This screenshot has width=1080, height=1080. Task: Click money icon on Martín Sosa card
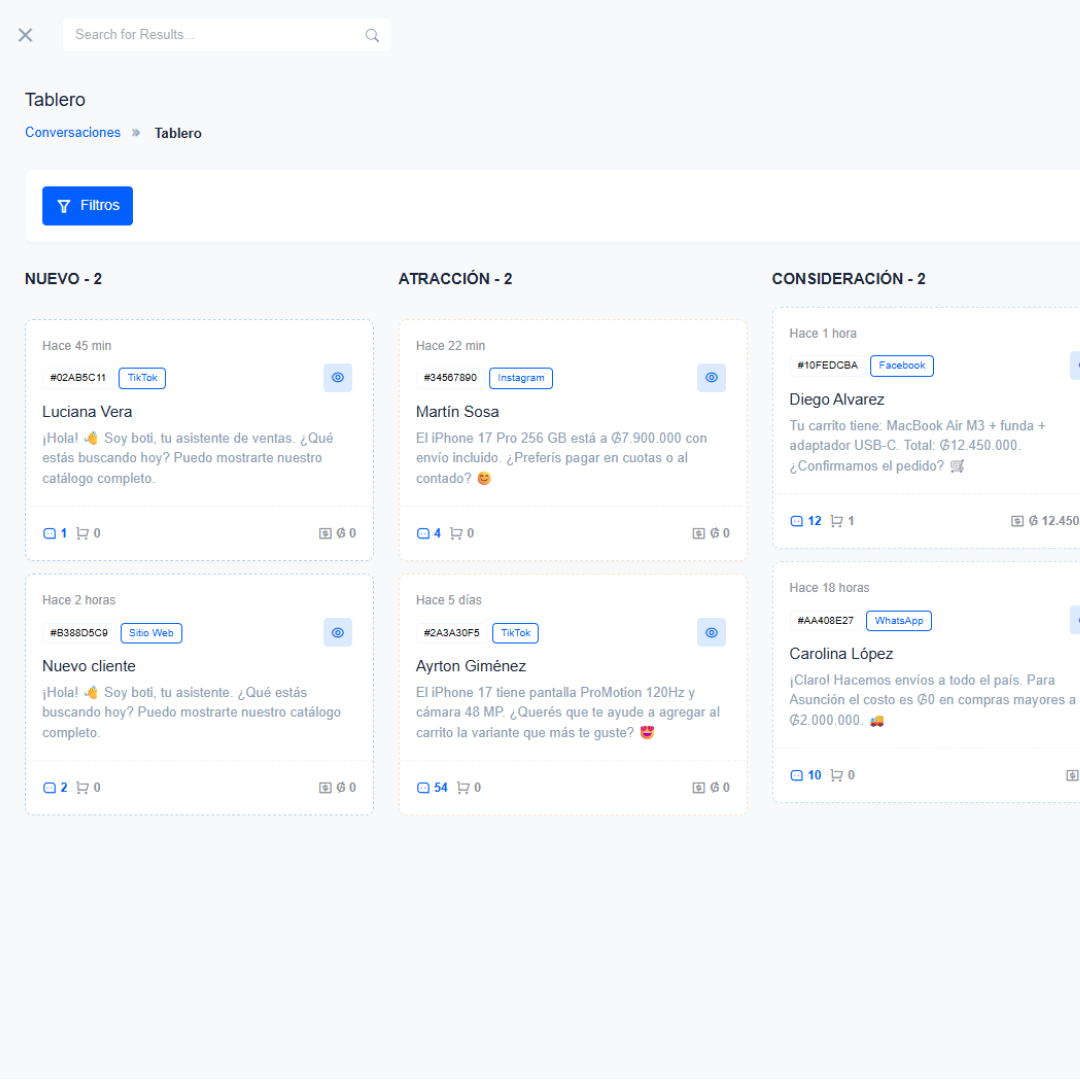[x=698, y=533]
